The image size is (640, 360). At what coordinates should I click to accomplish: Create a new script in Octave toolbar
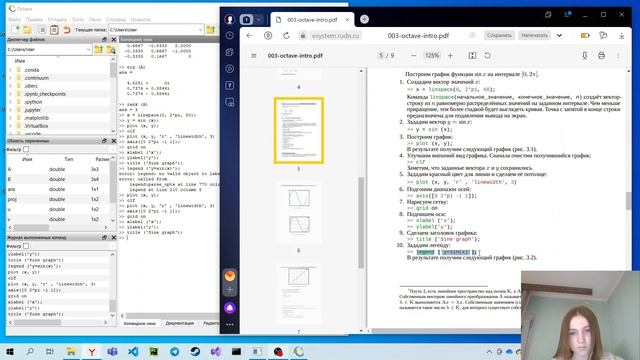click(x=16, y=30)
